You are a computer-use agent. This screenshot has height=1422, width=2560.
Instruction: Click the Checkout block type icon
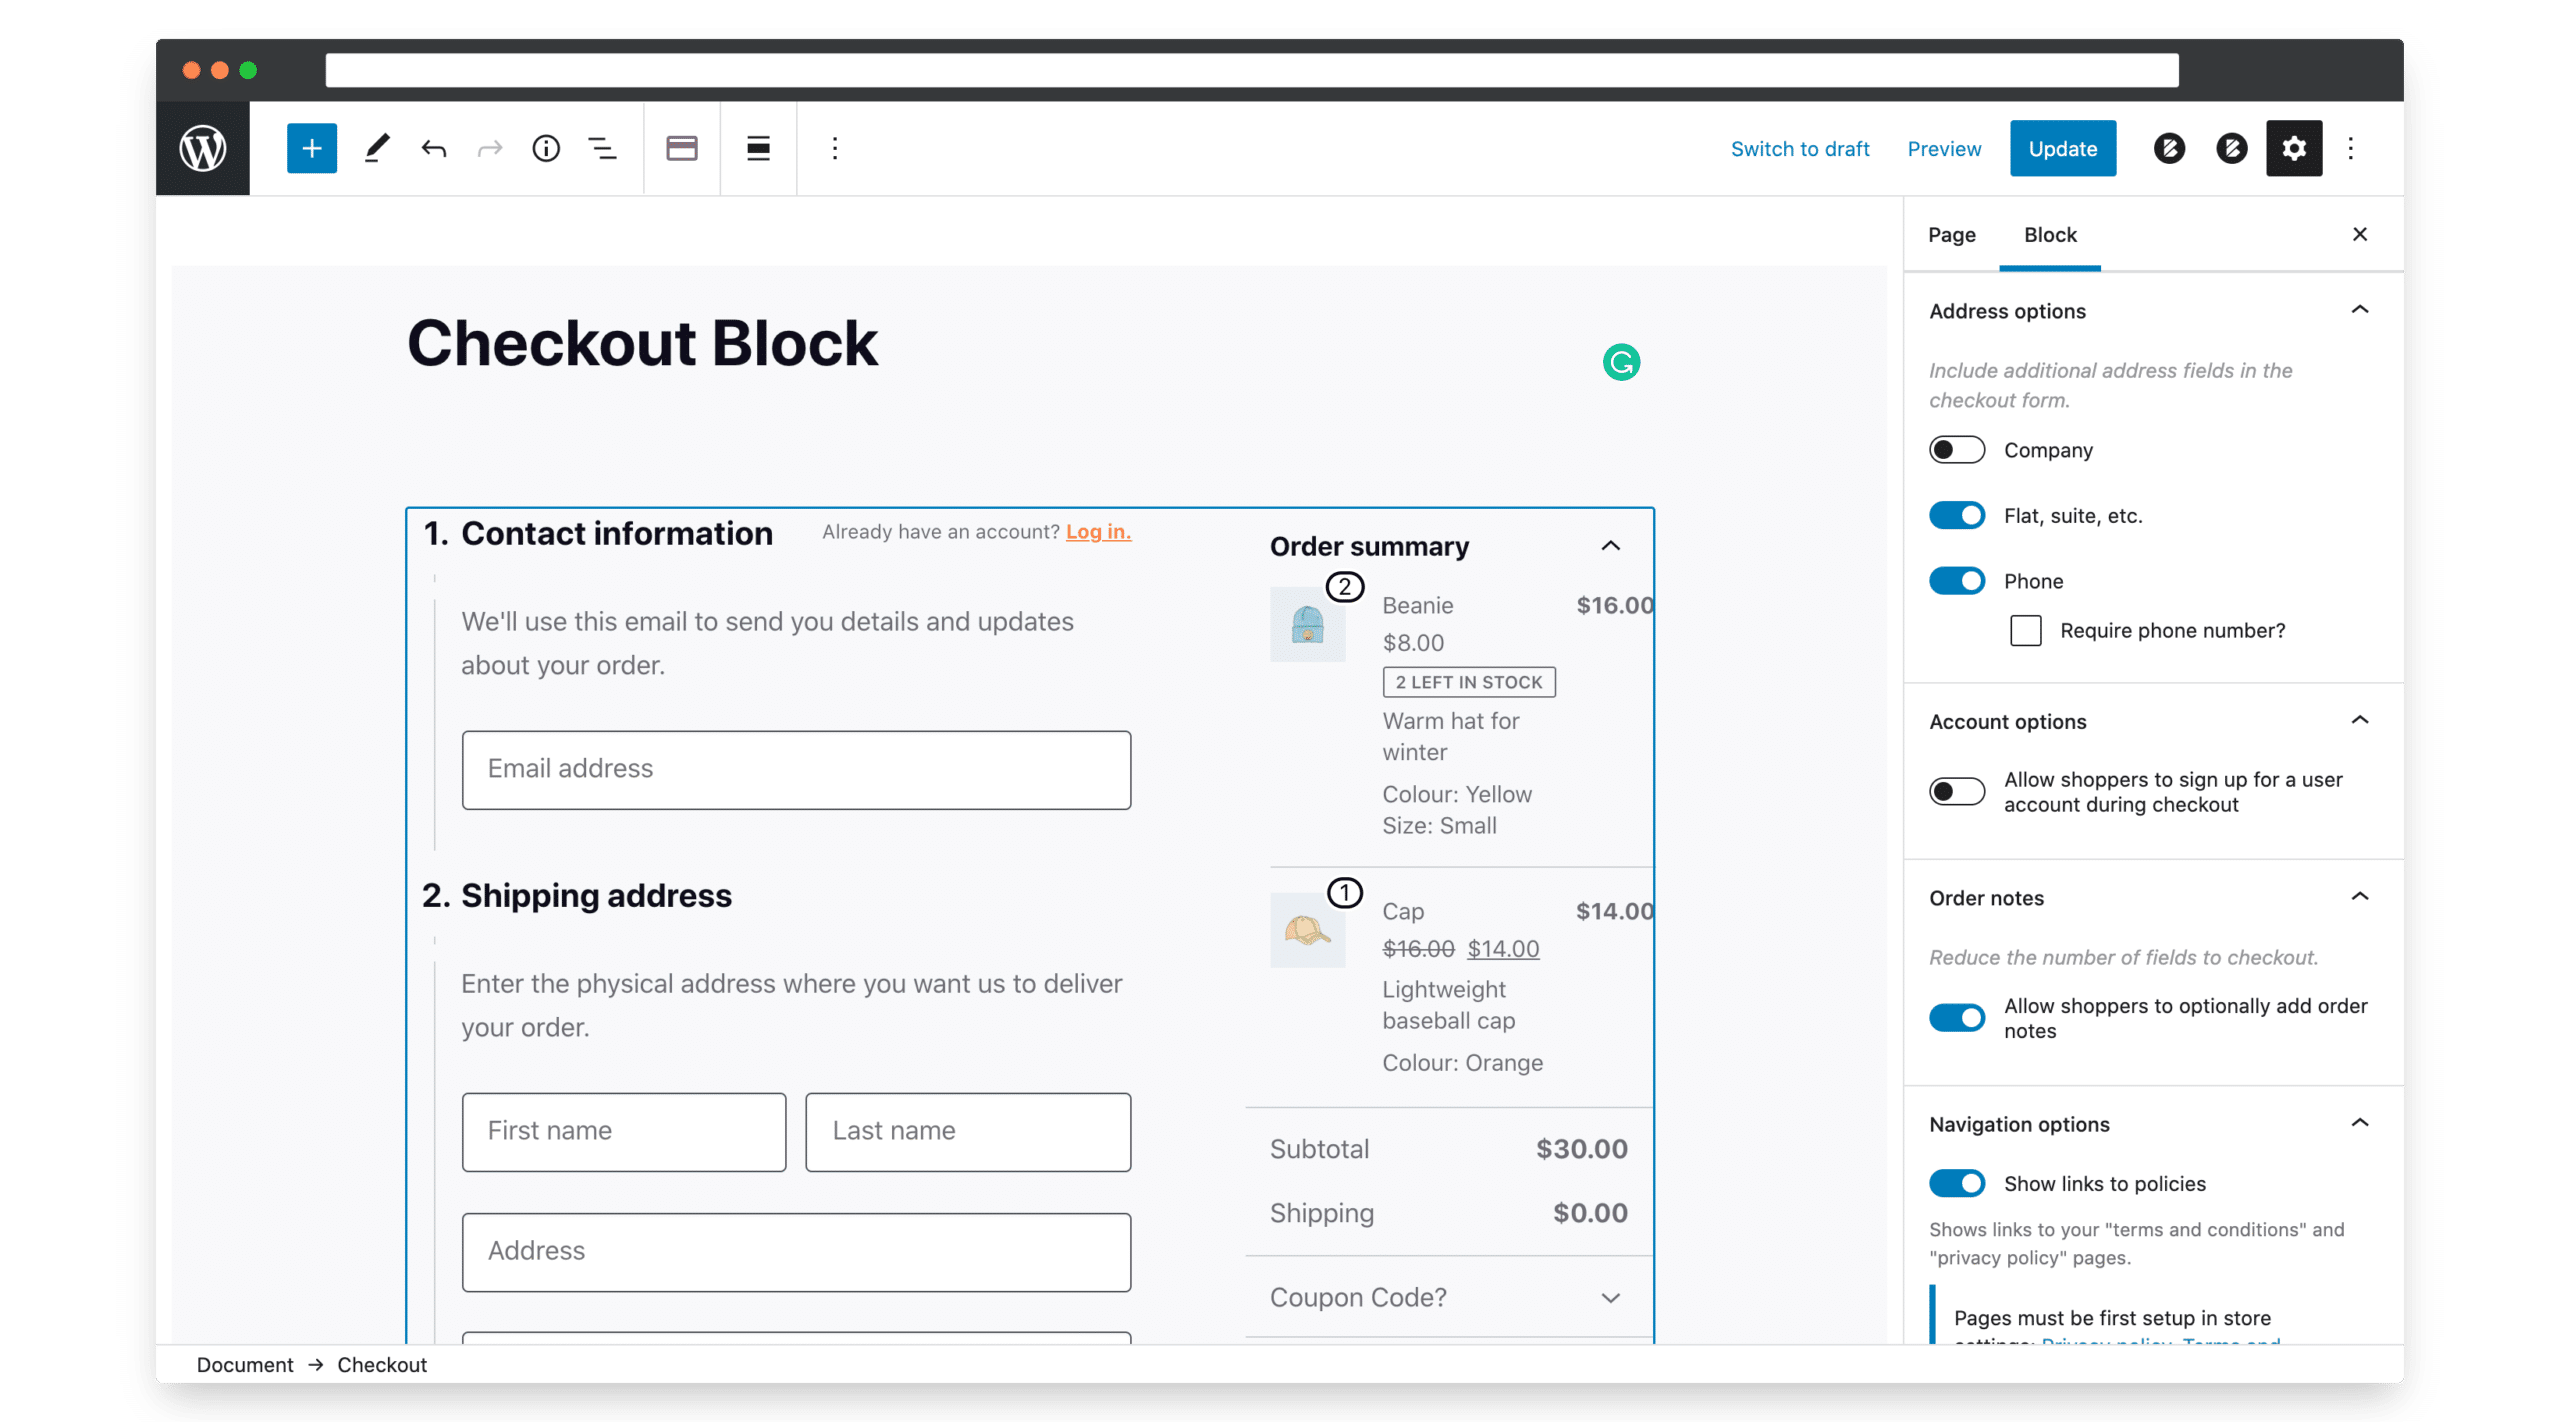click(682, 148)
